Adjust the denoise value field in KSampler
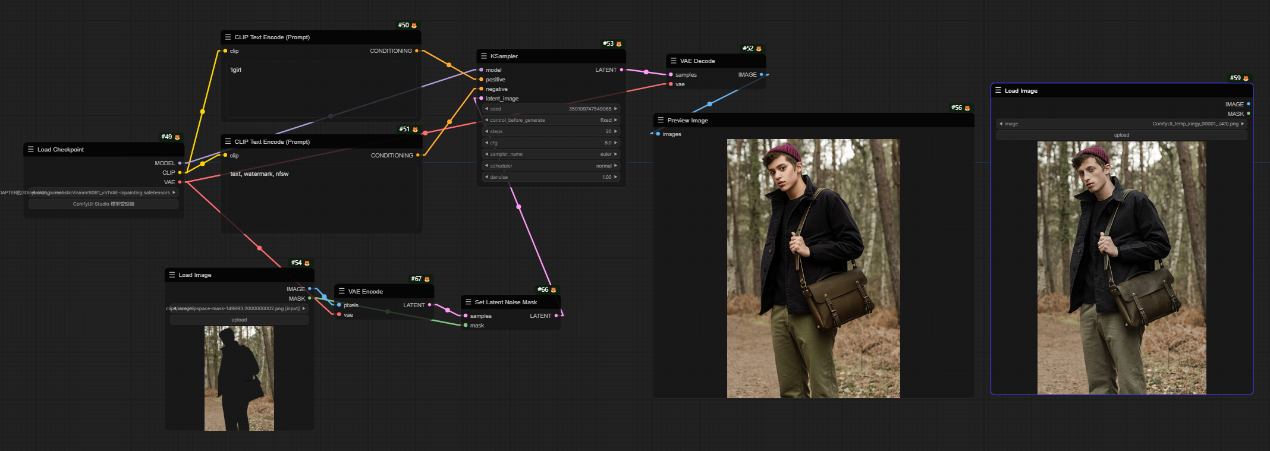 (551, 177)
